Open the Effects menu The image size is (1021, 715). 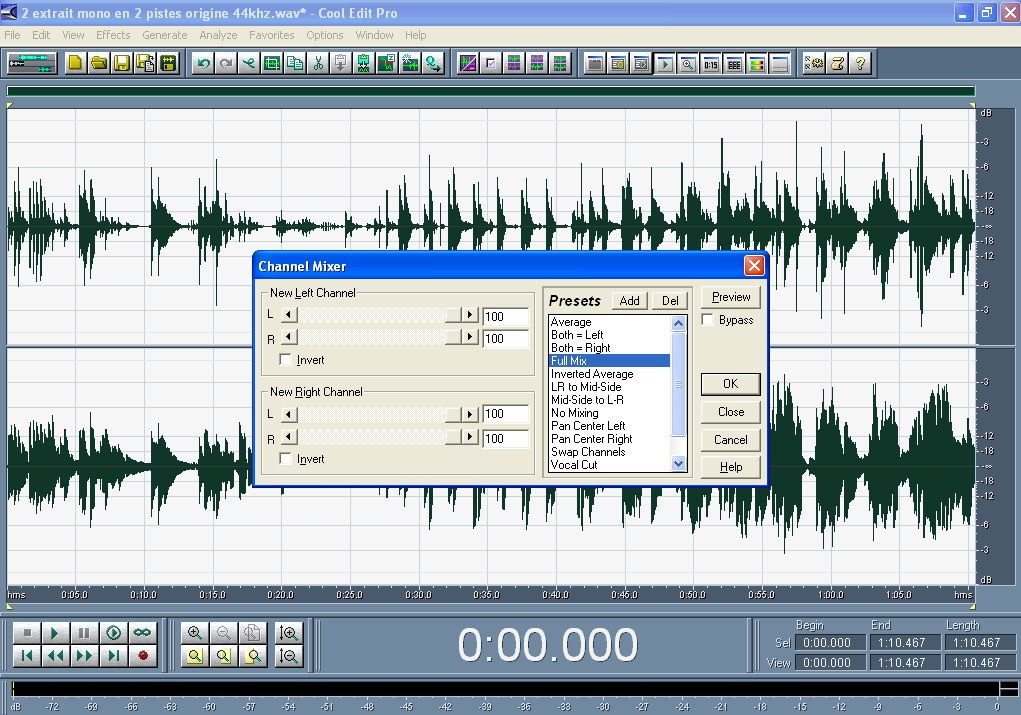click(x=113, y=35)
